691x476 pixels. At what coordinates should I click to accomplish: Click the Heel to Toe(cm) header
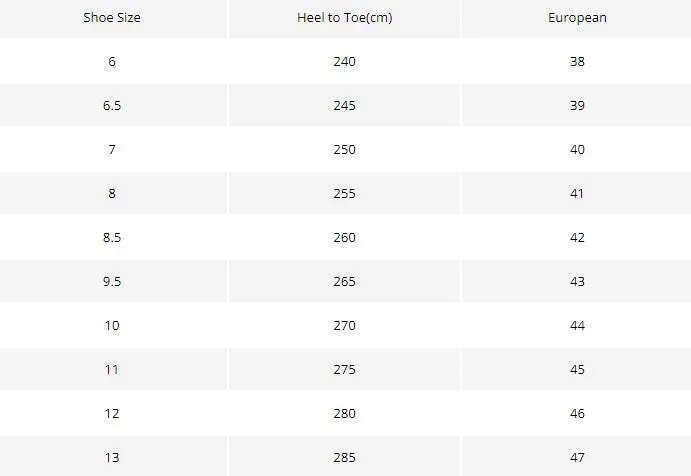345,18
